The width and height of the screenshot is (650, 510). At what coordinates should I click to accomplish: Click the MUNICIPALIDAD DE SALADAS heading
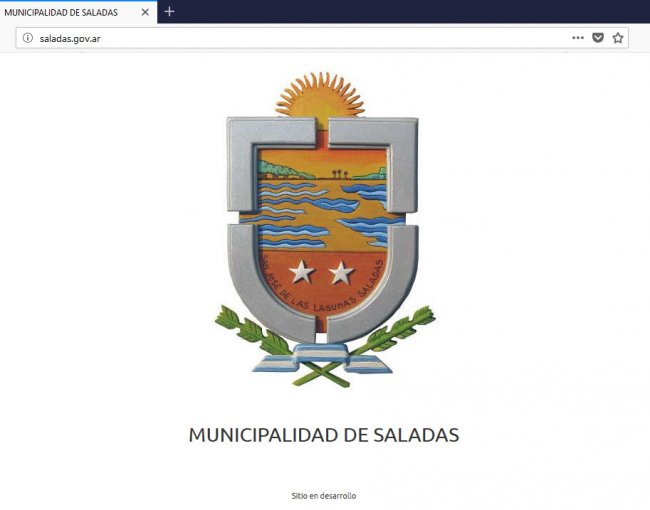coord(324,435)
